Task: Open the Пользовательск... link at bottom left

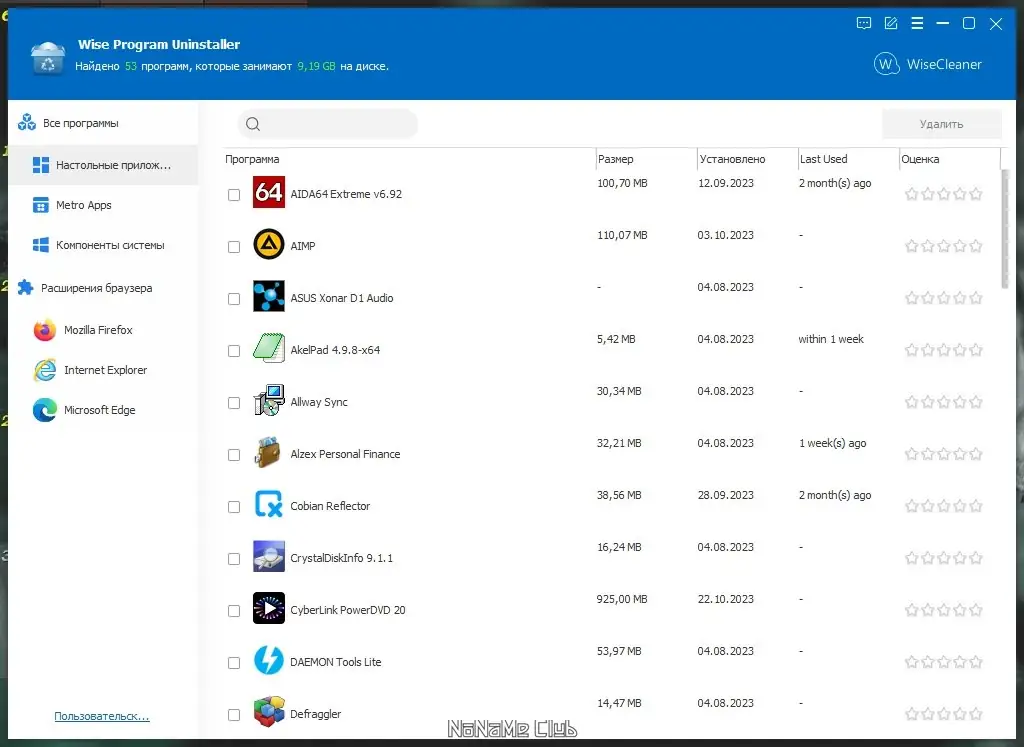Action: 102,716
